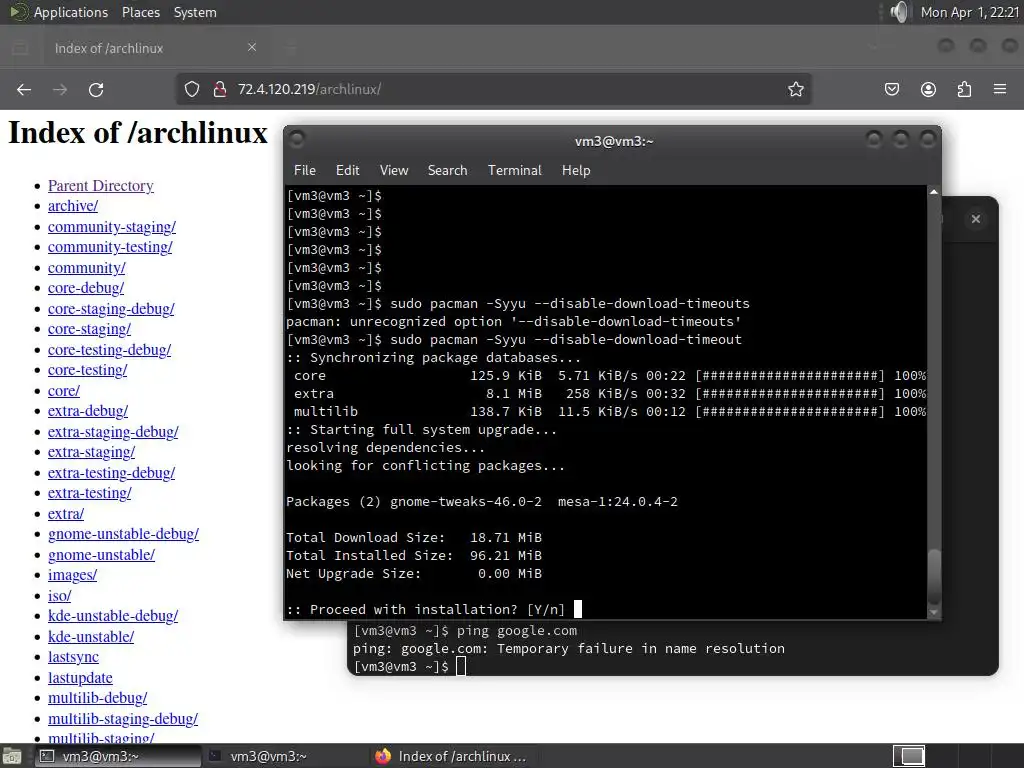This screenshot has height=768, width=1024.
Task: Close the Index of /archlinux tab
Action: [x=252, y=47]
